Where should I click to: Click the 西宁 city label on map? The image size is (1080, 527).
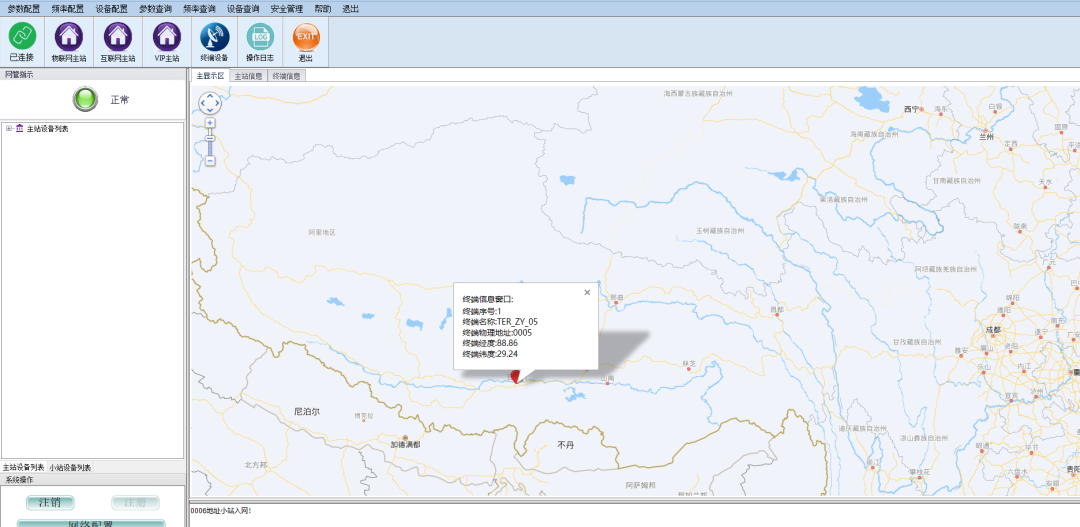tap(911, 109)
